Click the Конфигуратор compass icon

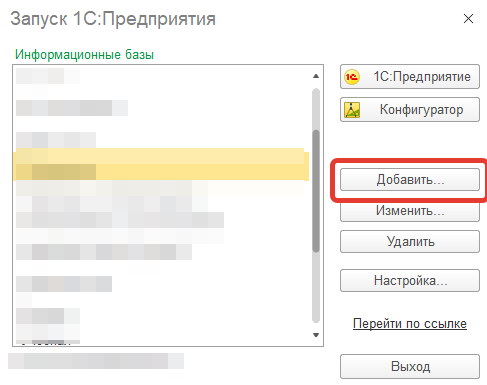[x=352, y=110]
